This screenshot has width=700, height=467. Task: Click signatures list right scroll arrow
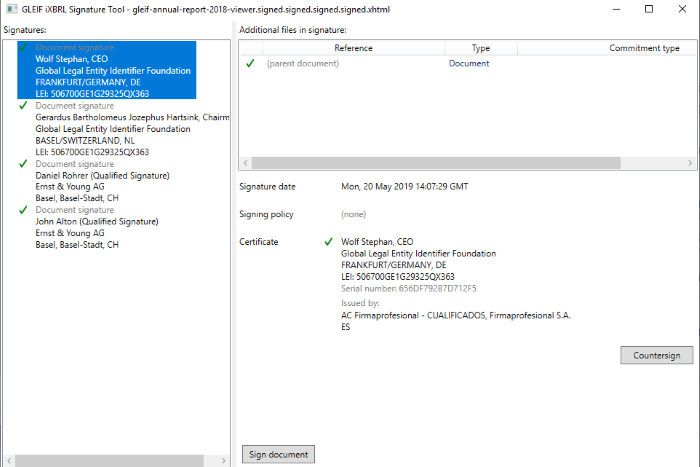point(223,460)
